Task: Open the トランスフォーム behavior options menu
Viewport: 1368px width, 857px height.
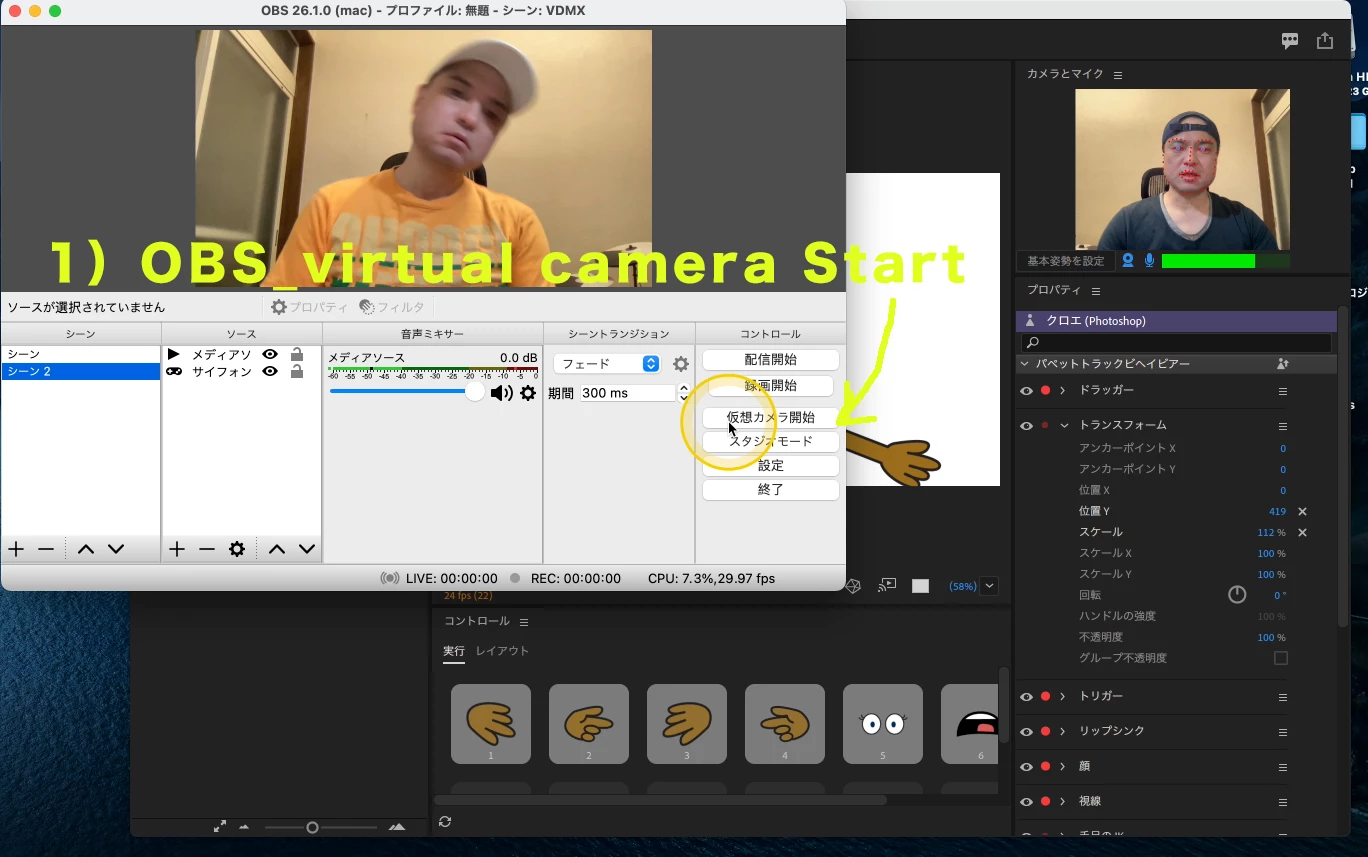Action: 1283,426
